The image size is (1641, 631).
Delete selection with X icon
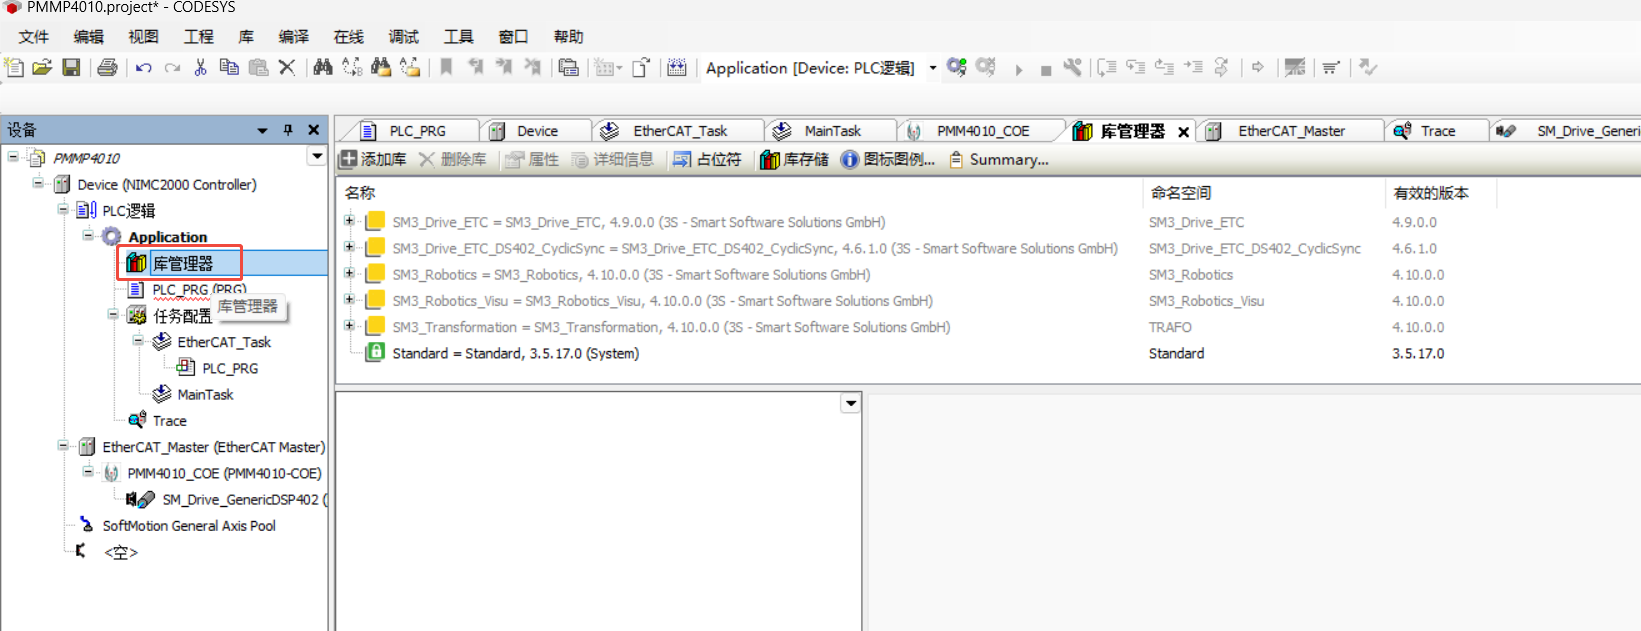coord(287,67)
